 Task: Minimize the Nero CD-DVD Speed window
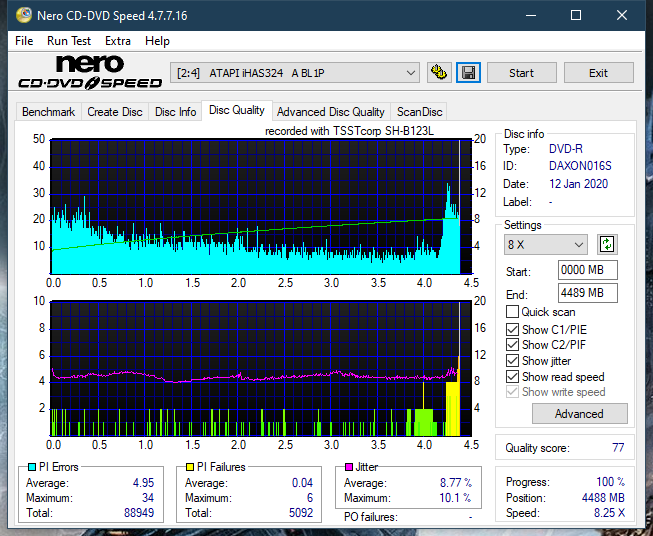point(531,15)
